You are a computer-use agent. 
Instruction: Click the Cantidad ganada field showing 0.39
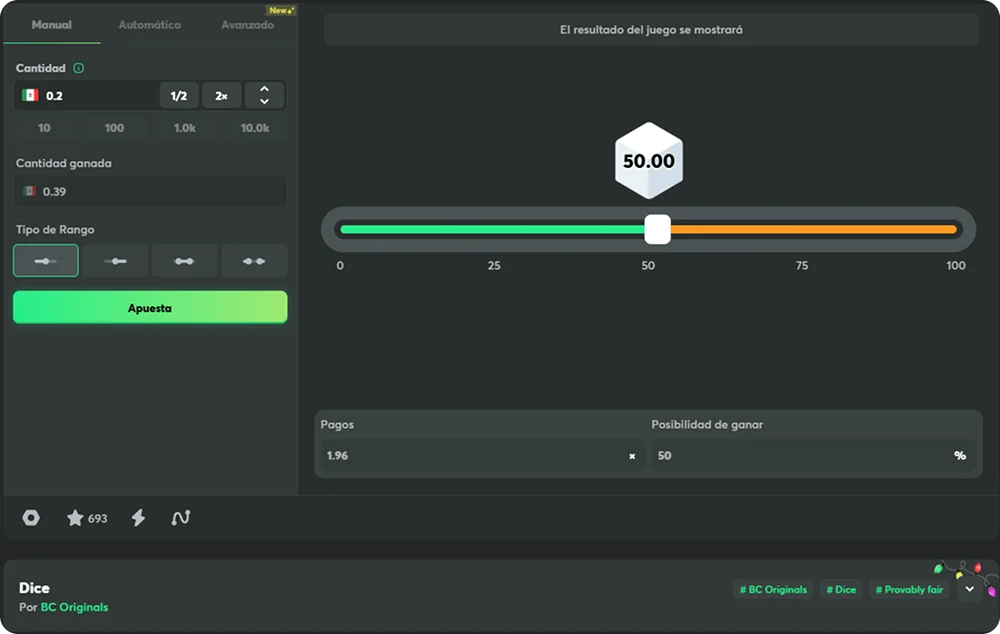click(x=150, y=191)
